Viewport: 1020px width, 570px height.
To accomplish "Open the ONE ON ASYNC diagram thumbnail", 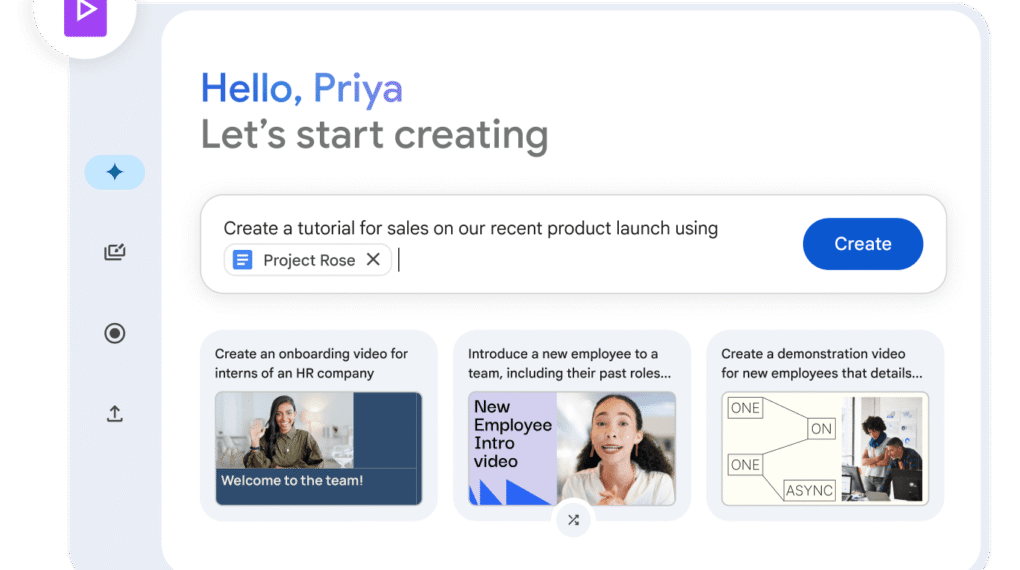I will (825, 448).
